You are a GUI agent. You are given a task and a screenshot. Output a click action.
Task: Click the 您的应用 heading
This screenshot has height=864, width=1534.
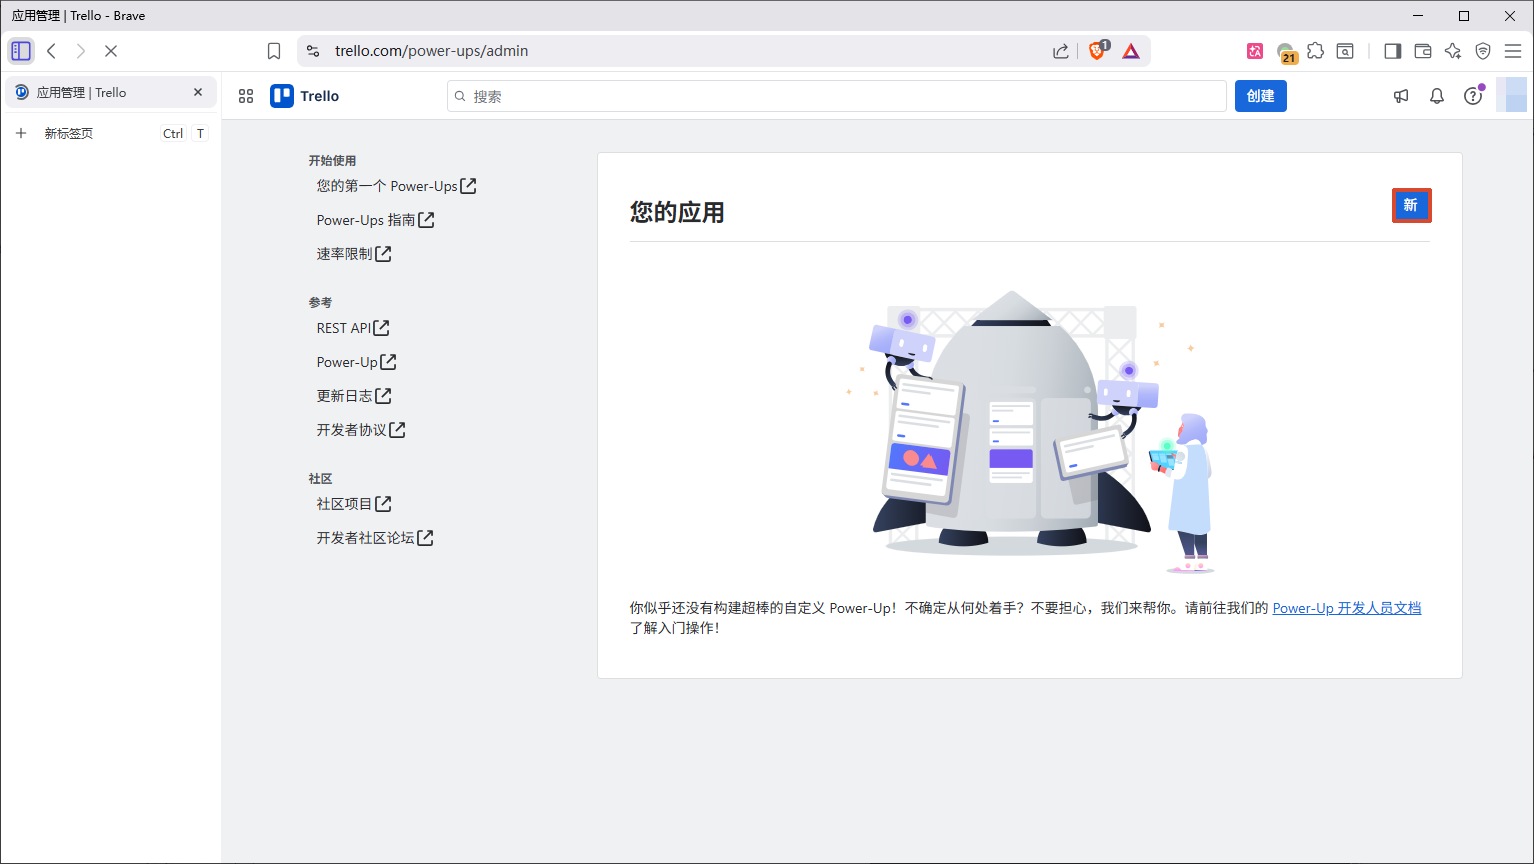click(677, 212)
